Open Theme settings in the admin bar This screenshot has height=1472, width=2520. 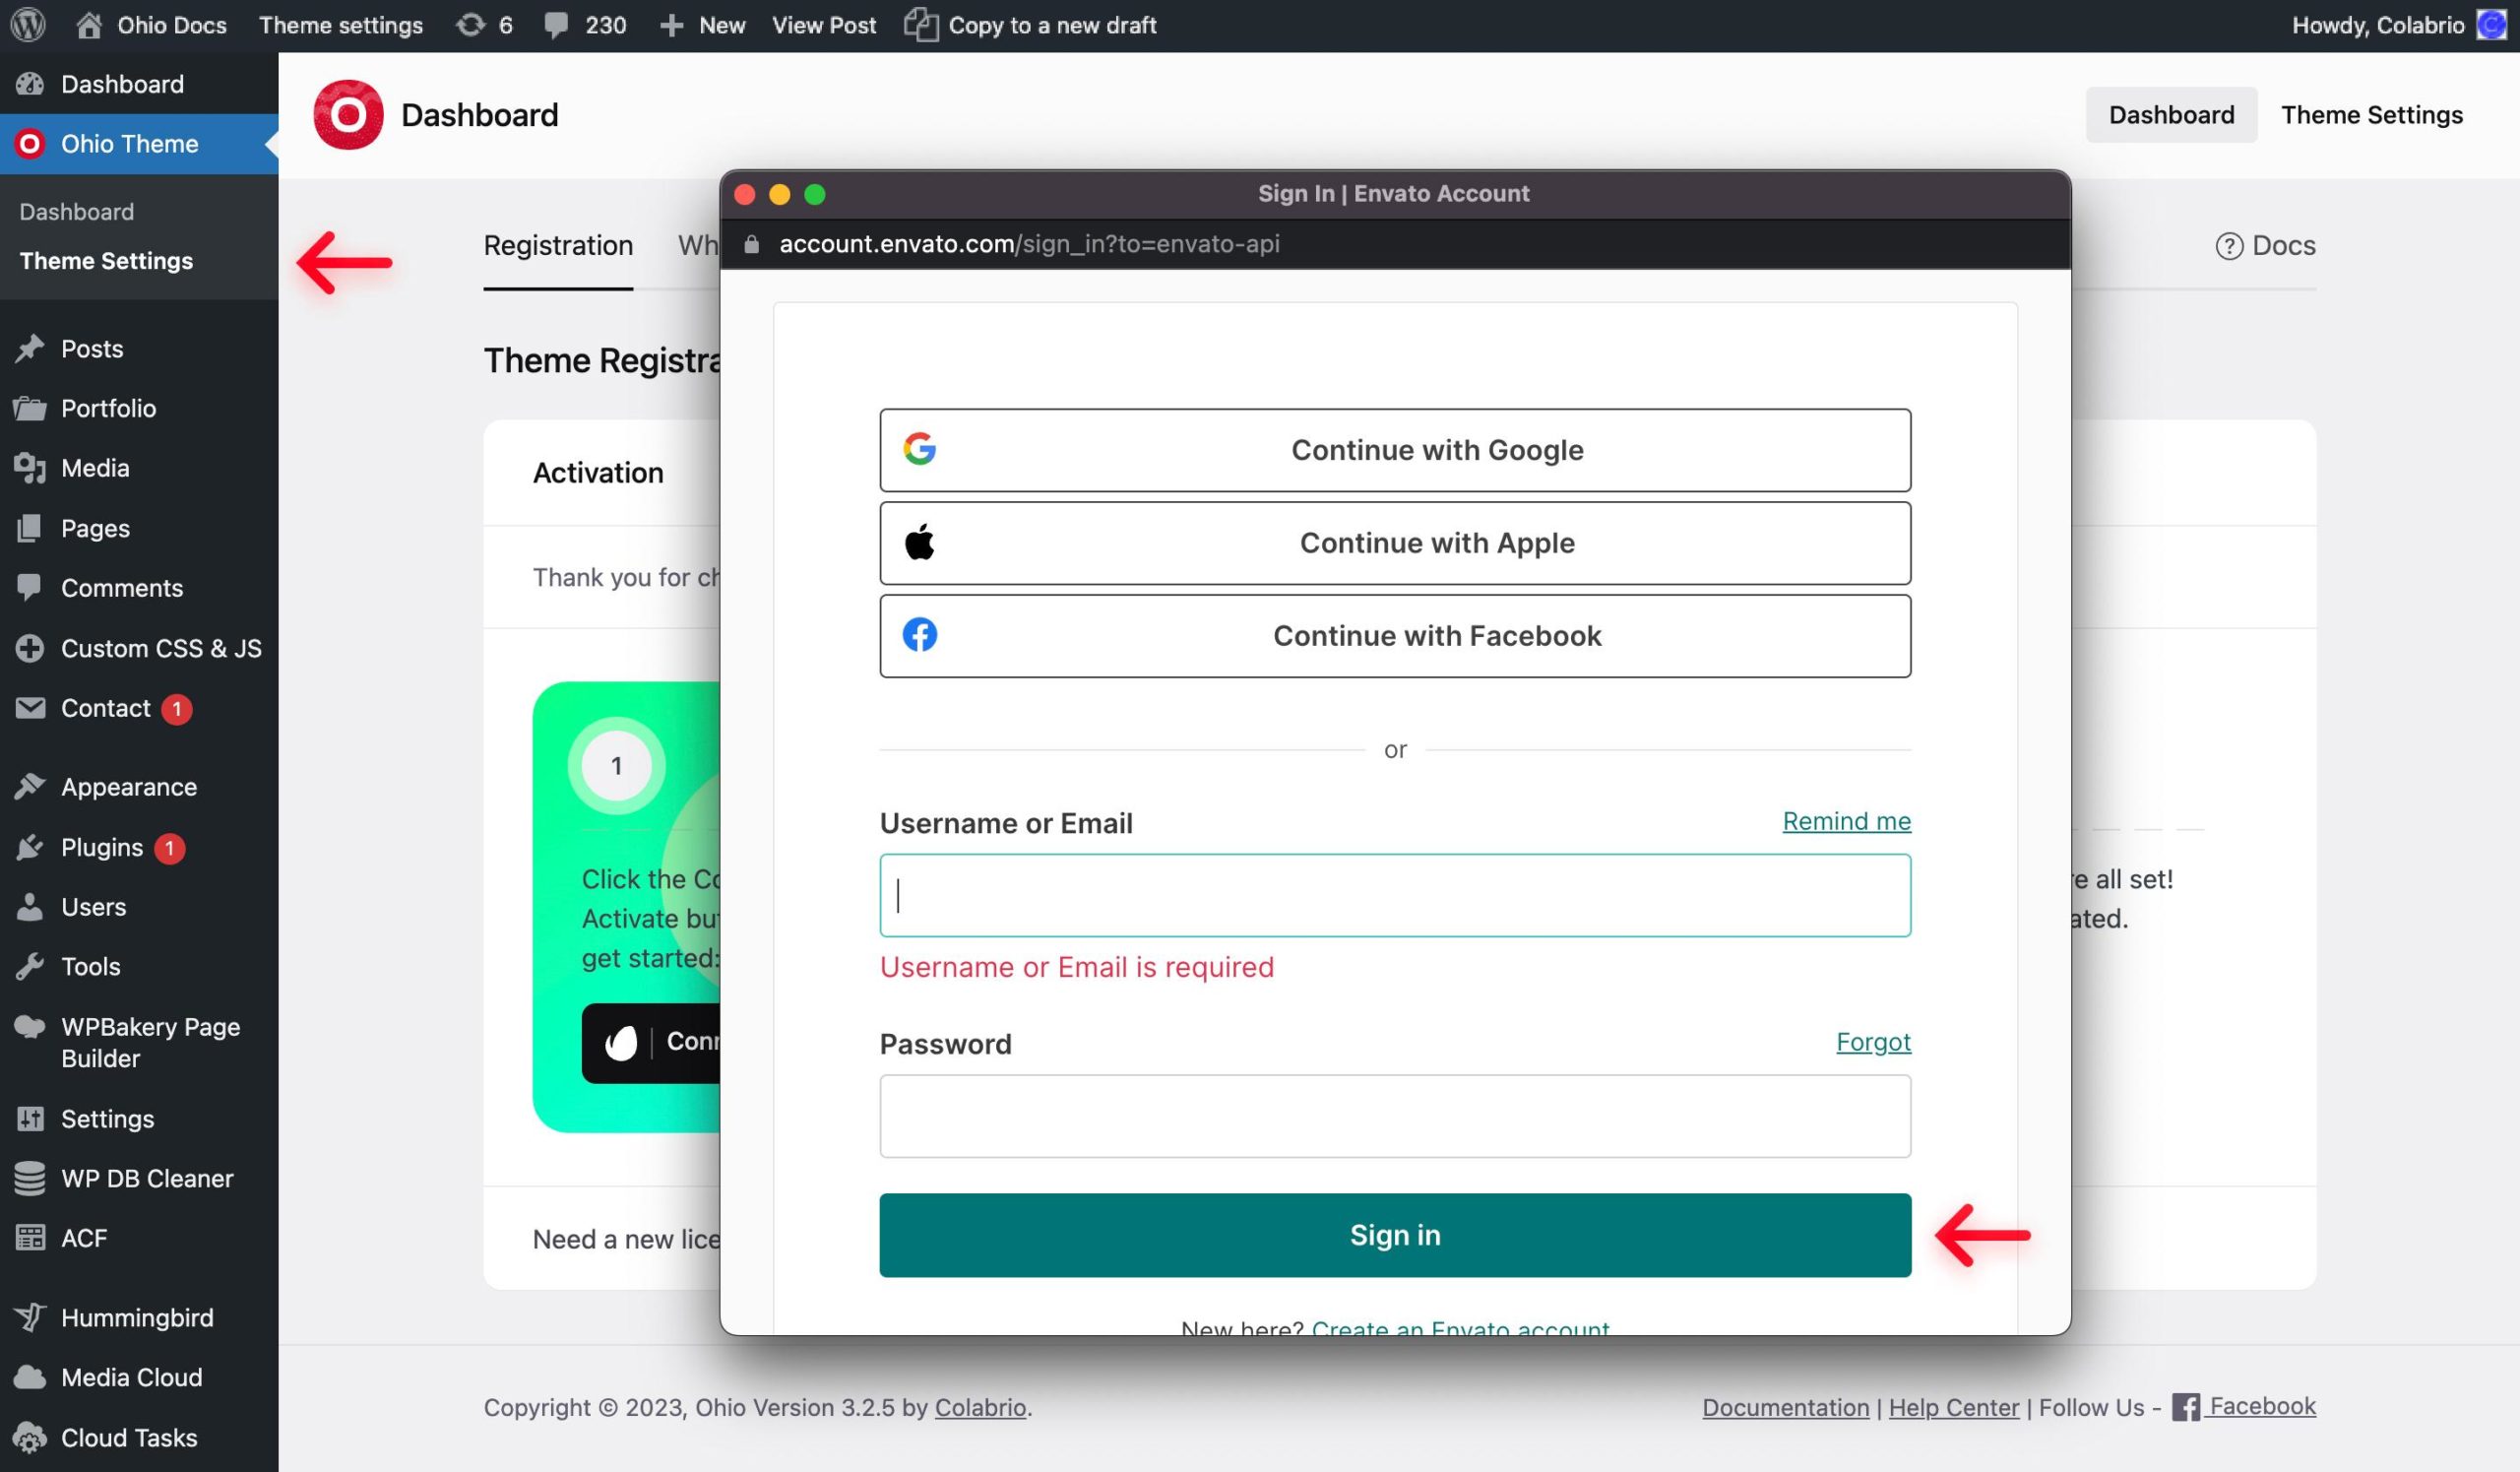pyautogui.click(x=340, y=25)
